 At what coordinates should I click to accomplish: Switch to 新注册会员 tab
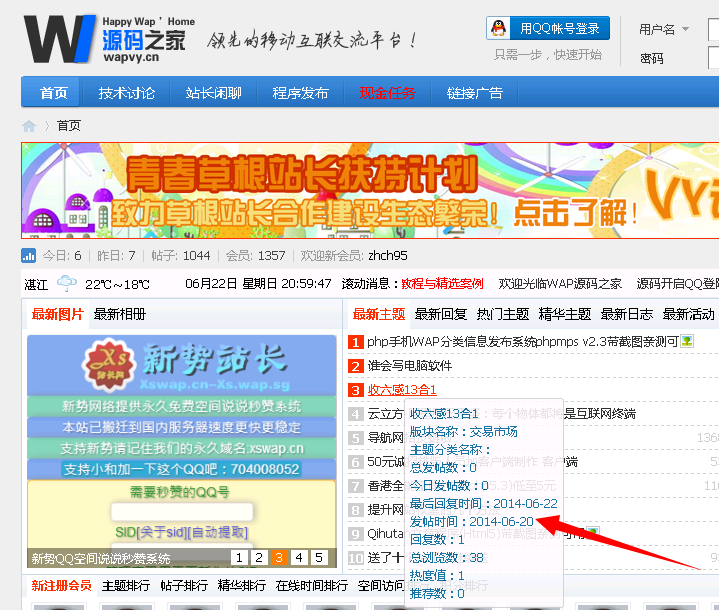coord(61,586)
